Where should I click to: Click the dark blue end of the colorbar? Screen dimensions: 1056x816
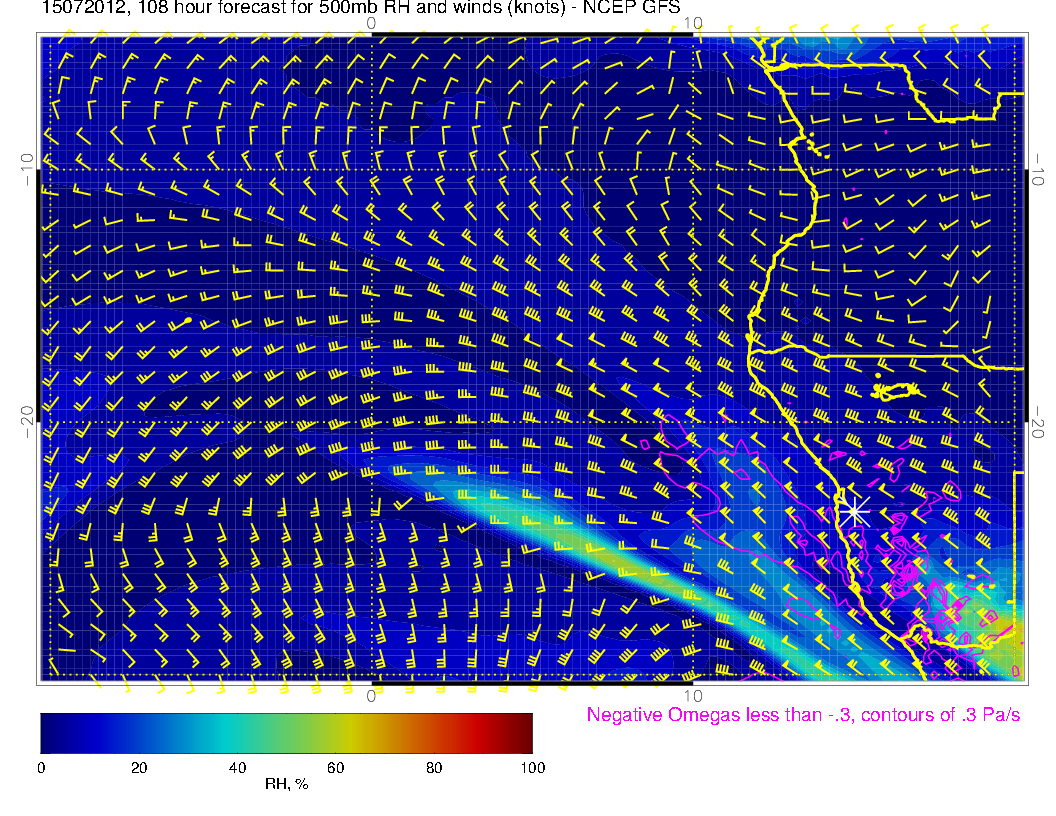(50, 733)
